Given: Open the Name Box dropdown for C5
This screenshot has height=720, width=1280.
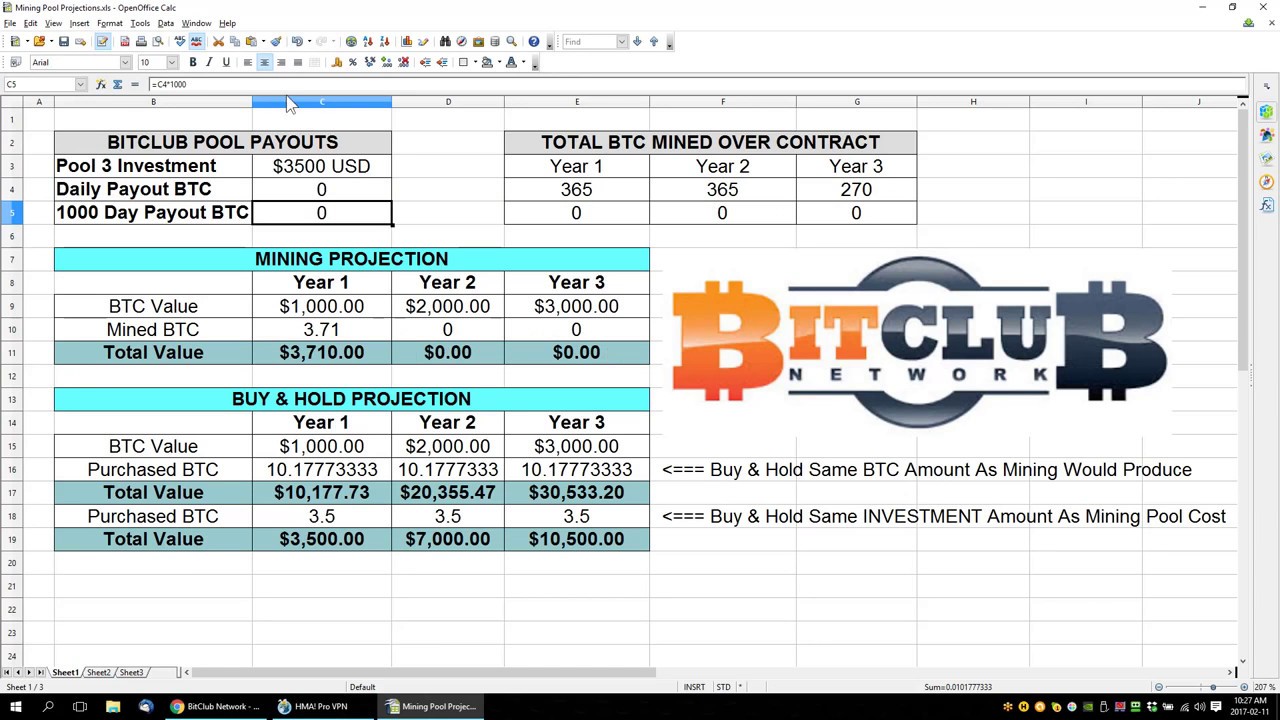Looking at the screenshot, I should click(x=80, y=84).
